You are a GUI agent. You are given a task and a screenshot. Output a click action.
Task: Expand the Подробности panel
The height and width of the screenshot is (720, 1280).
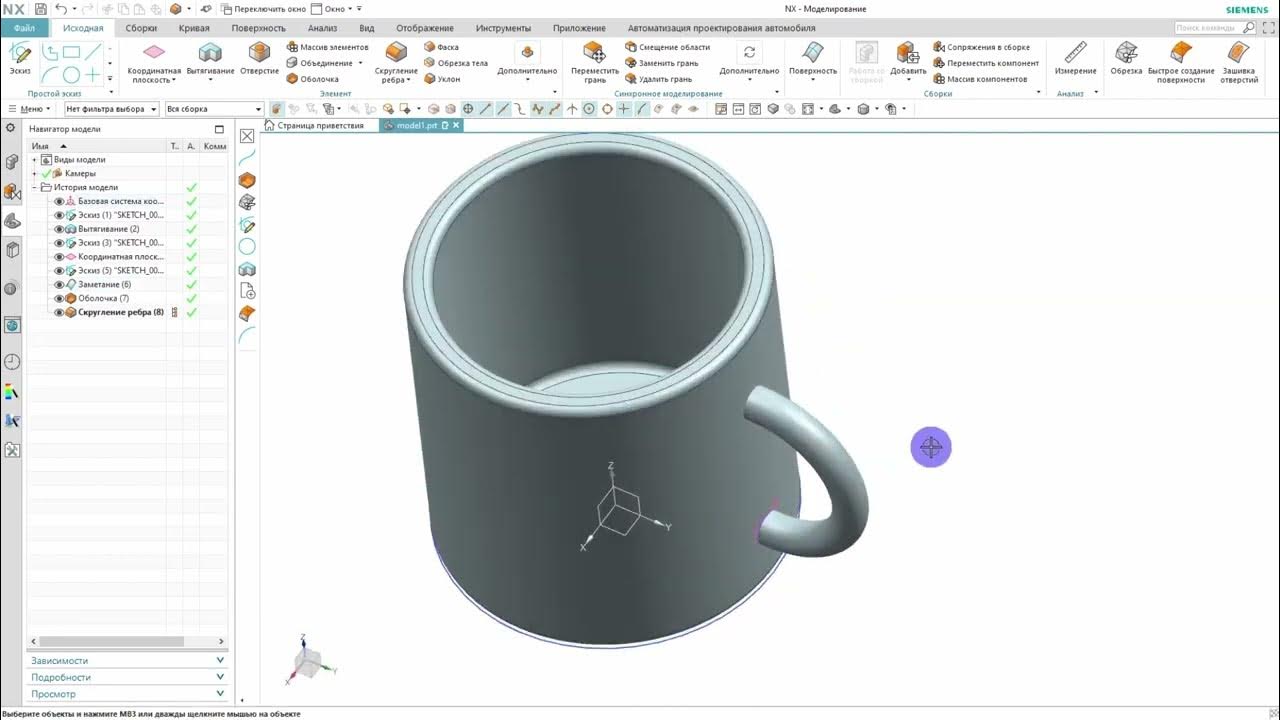pyautogui.click(x=127, y=677)
